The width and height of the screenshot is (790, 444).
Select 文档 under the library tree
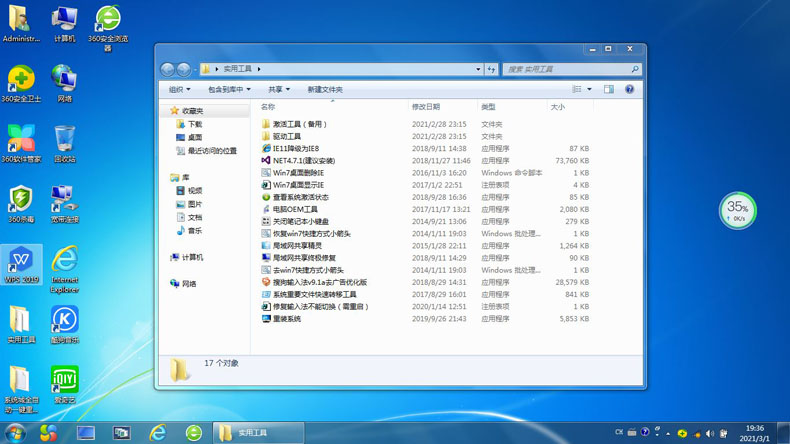click(x=195, y=217)
